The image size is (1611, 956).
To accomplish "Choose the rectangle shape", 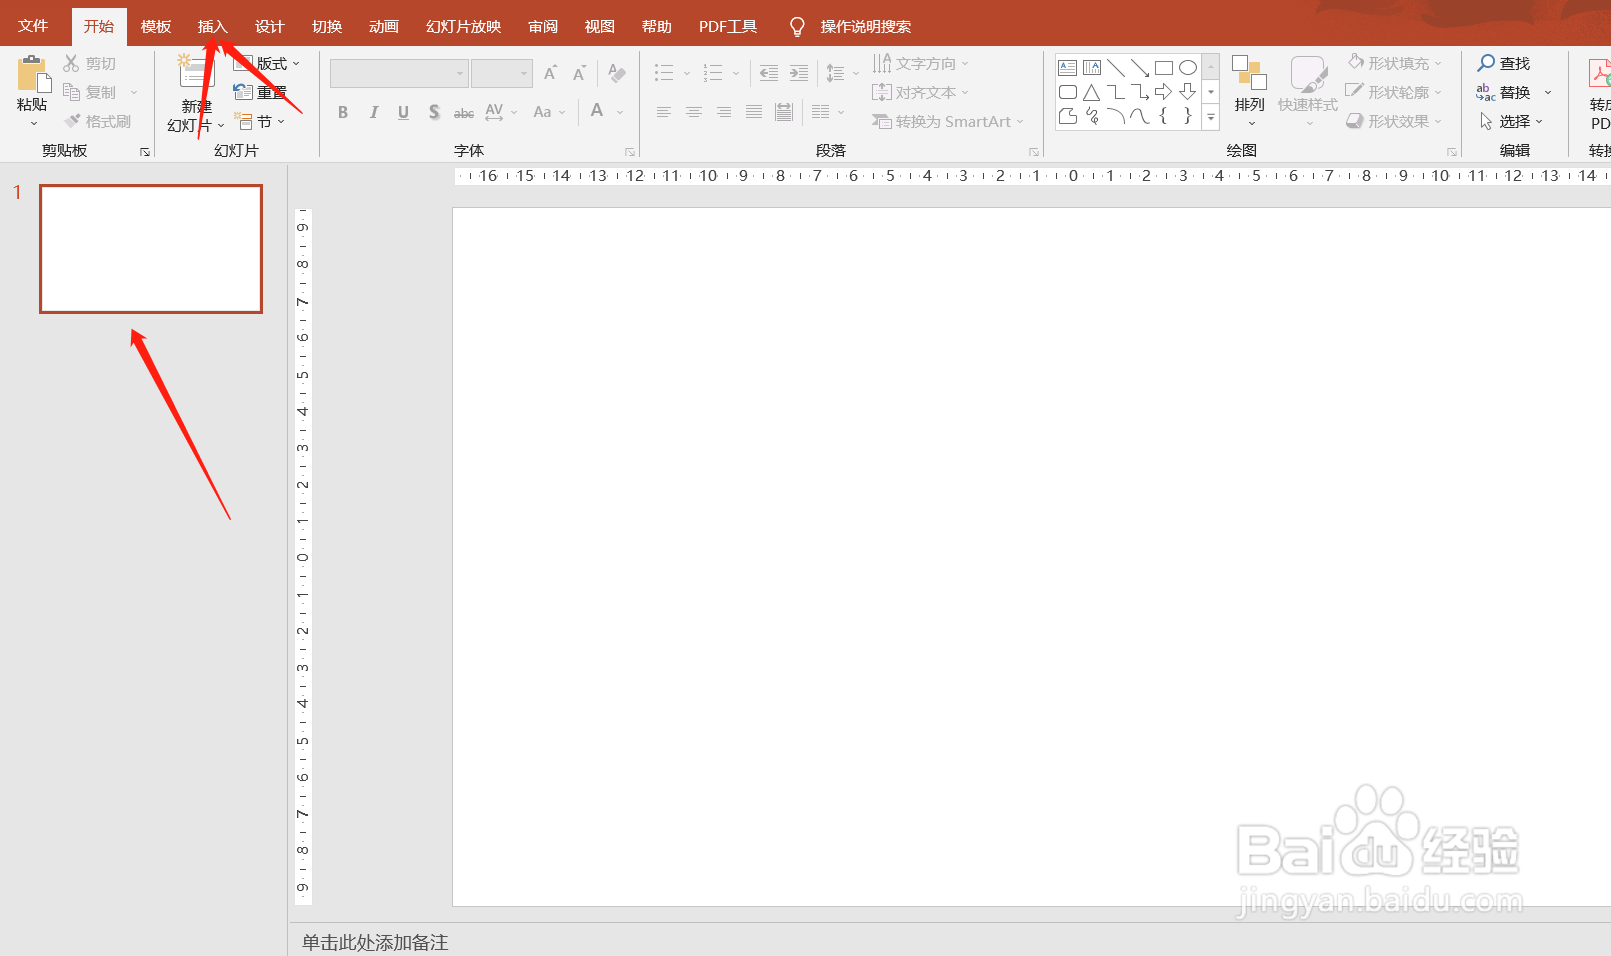I will pos(1163,68).
